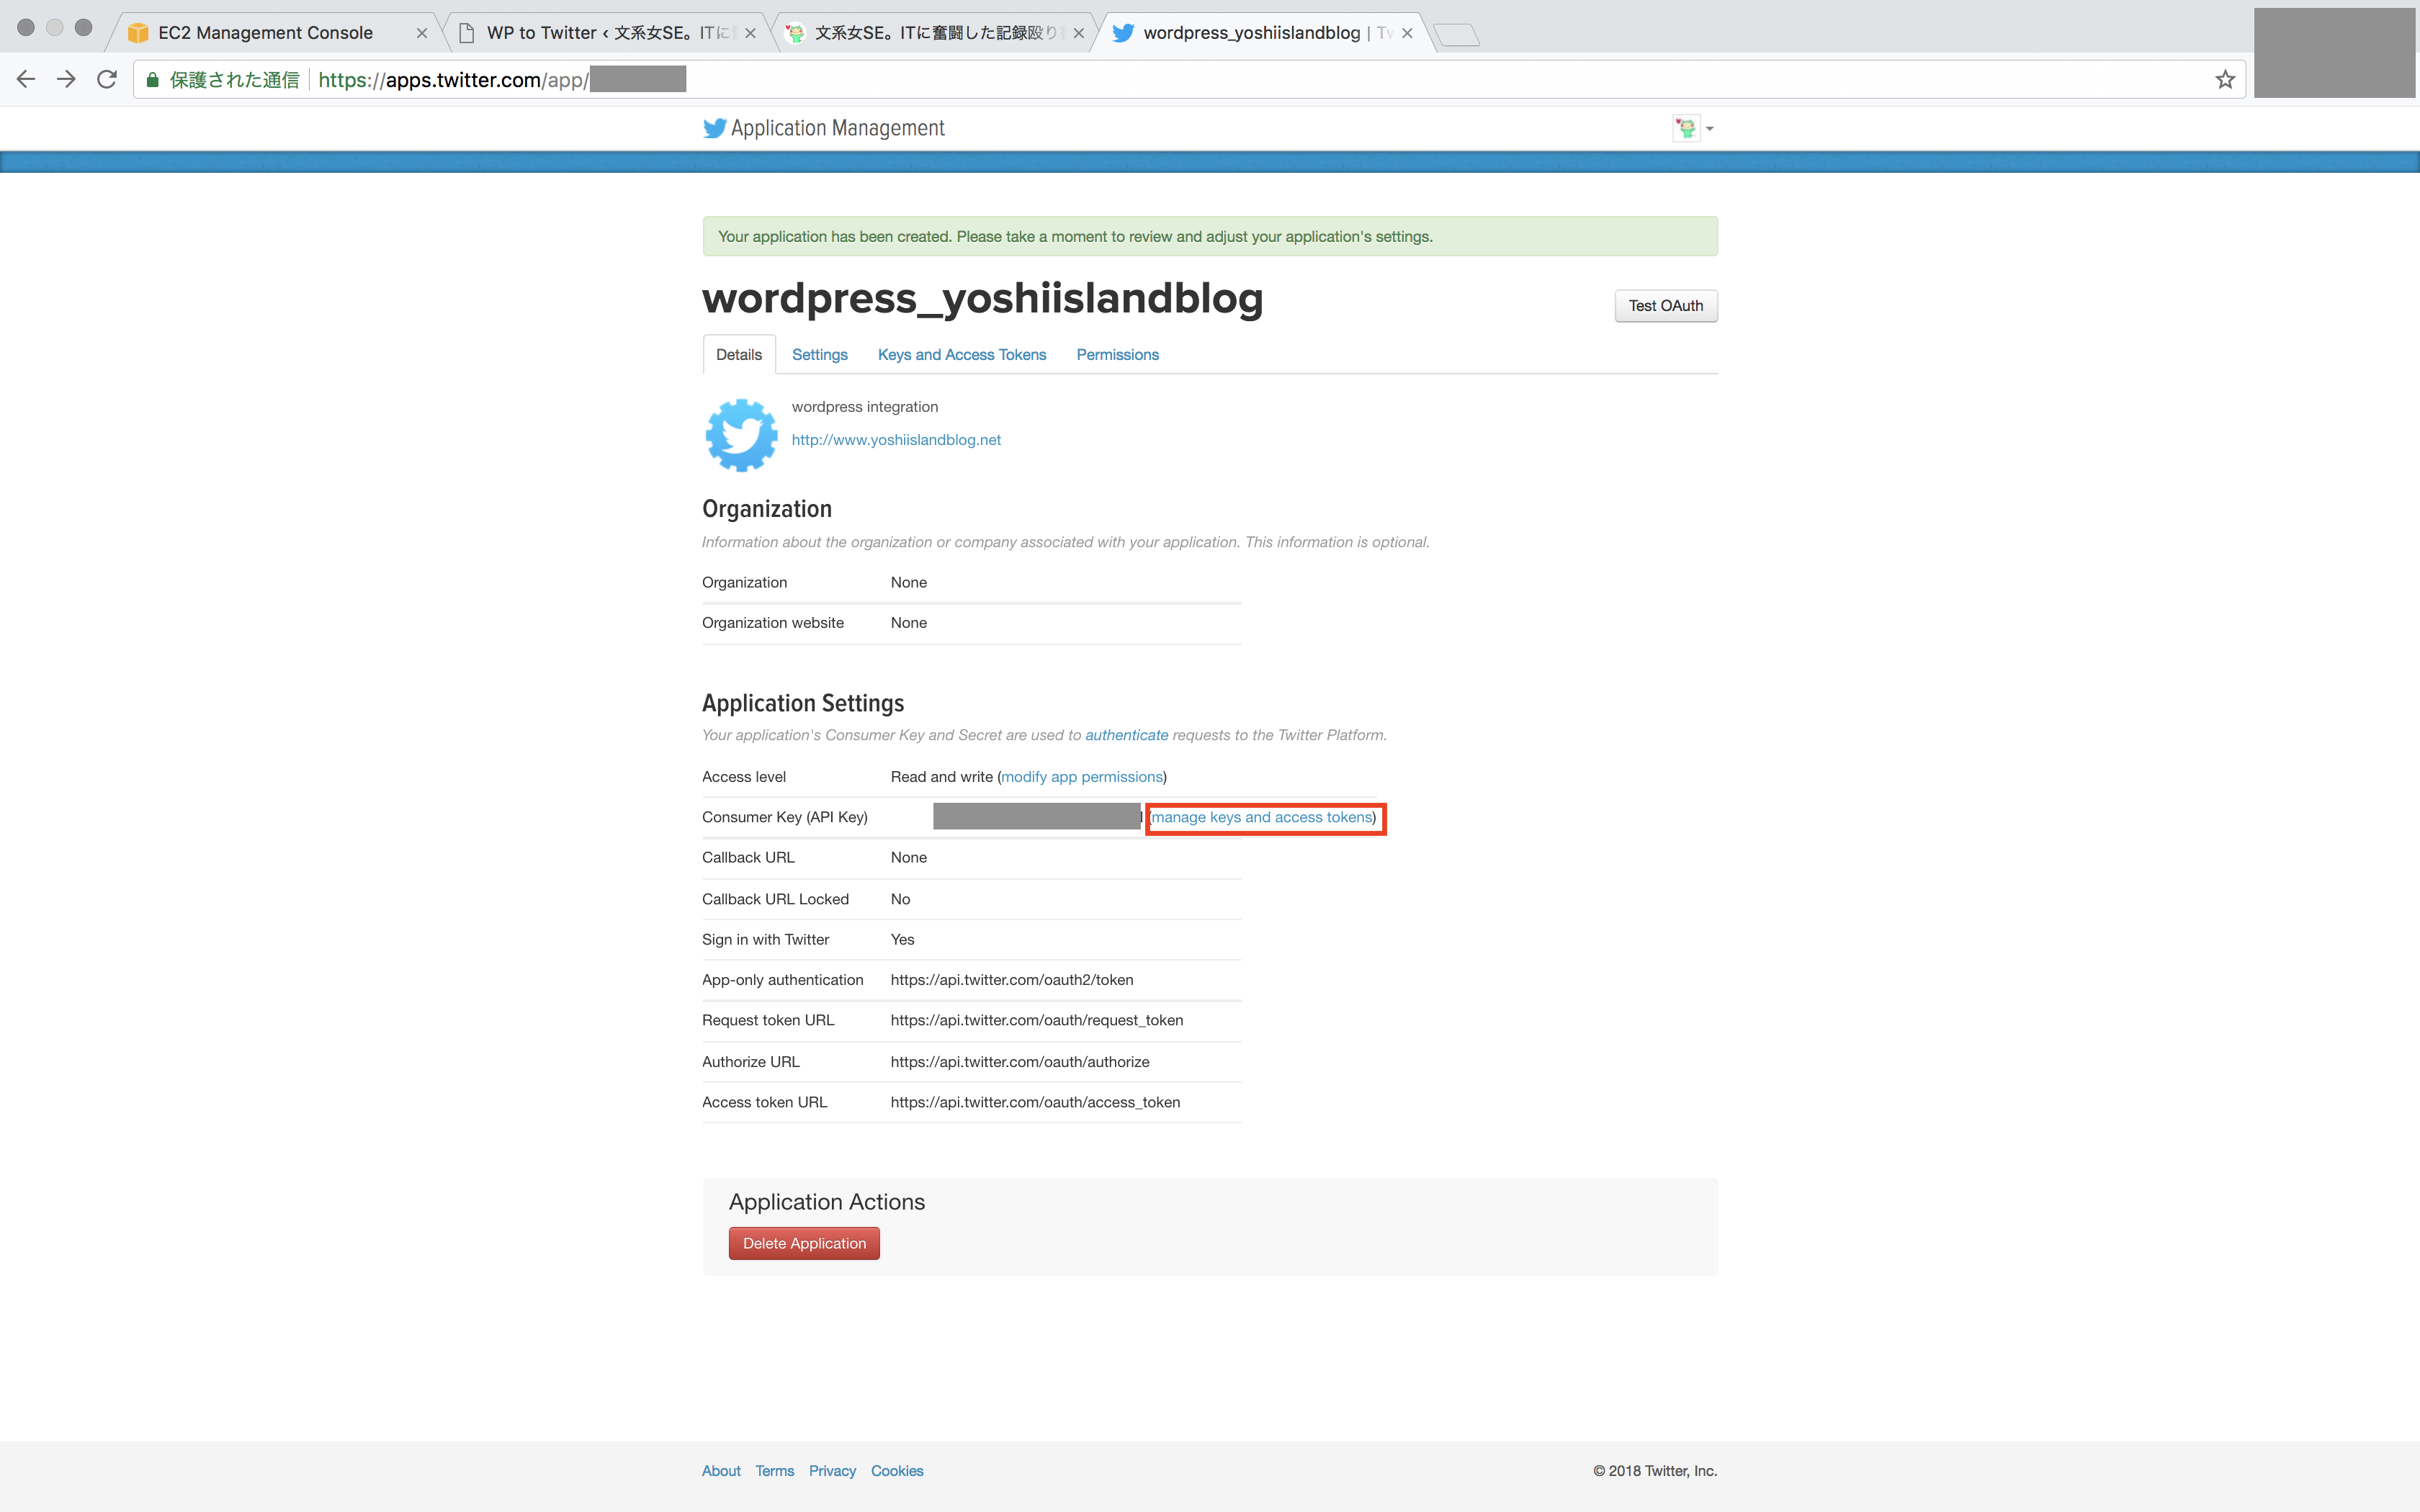
Task: Click the oauth2/token URL text
Action: [x=1012, y=980]
